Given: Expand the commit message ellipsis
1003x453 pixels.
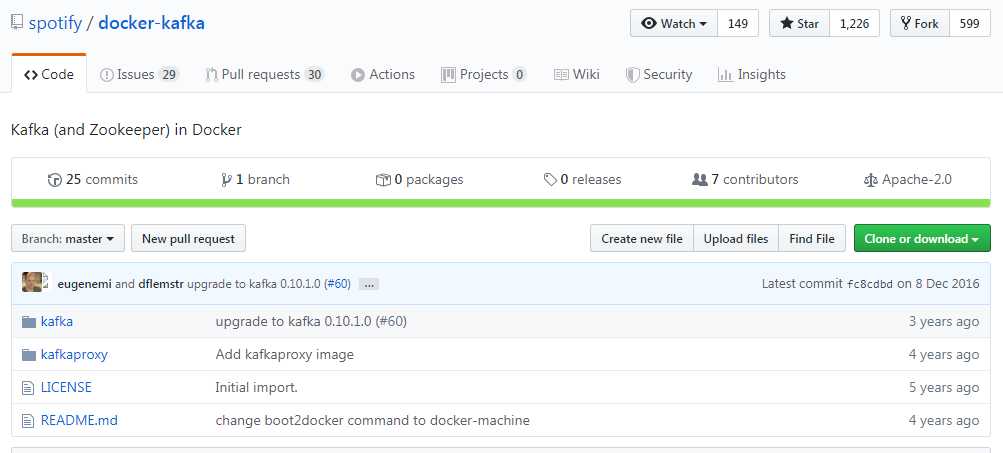Looking at the screenshot, I should [x=368, y=285].
